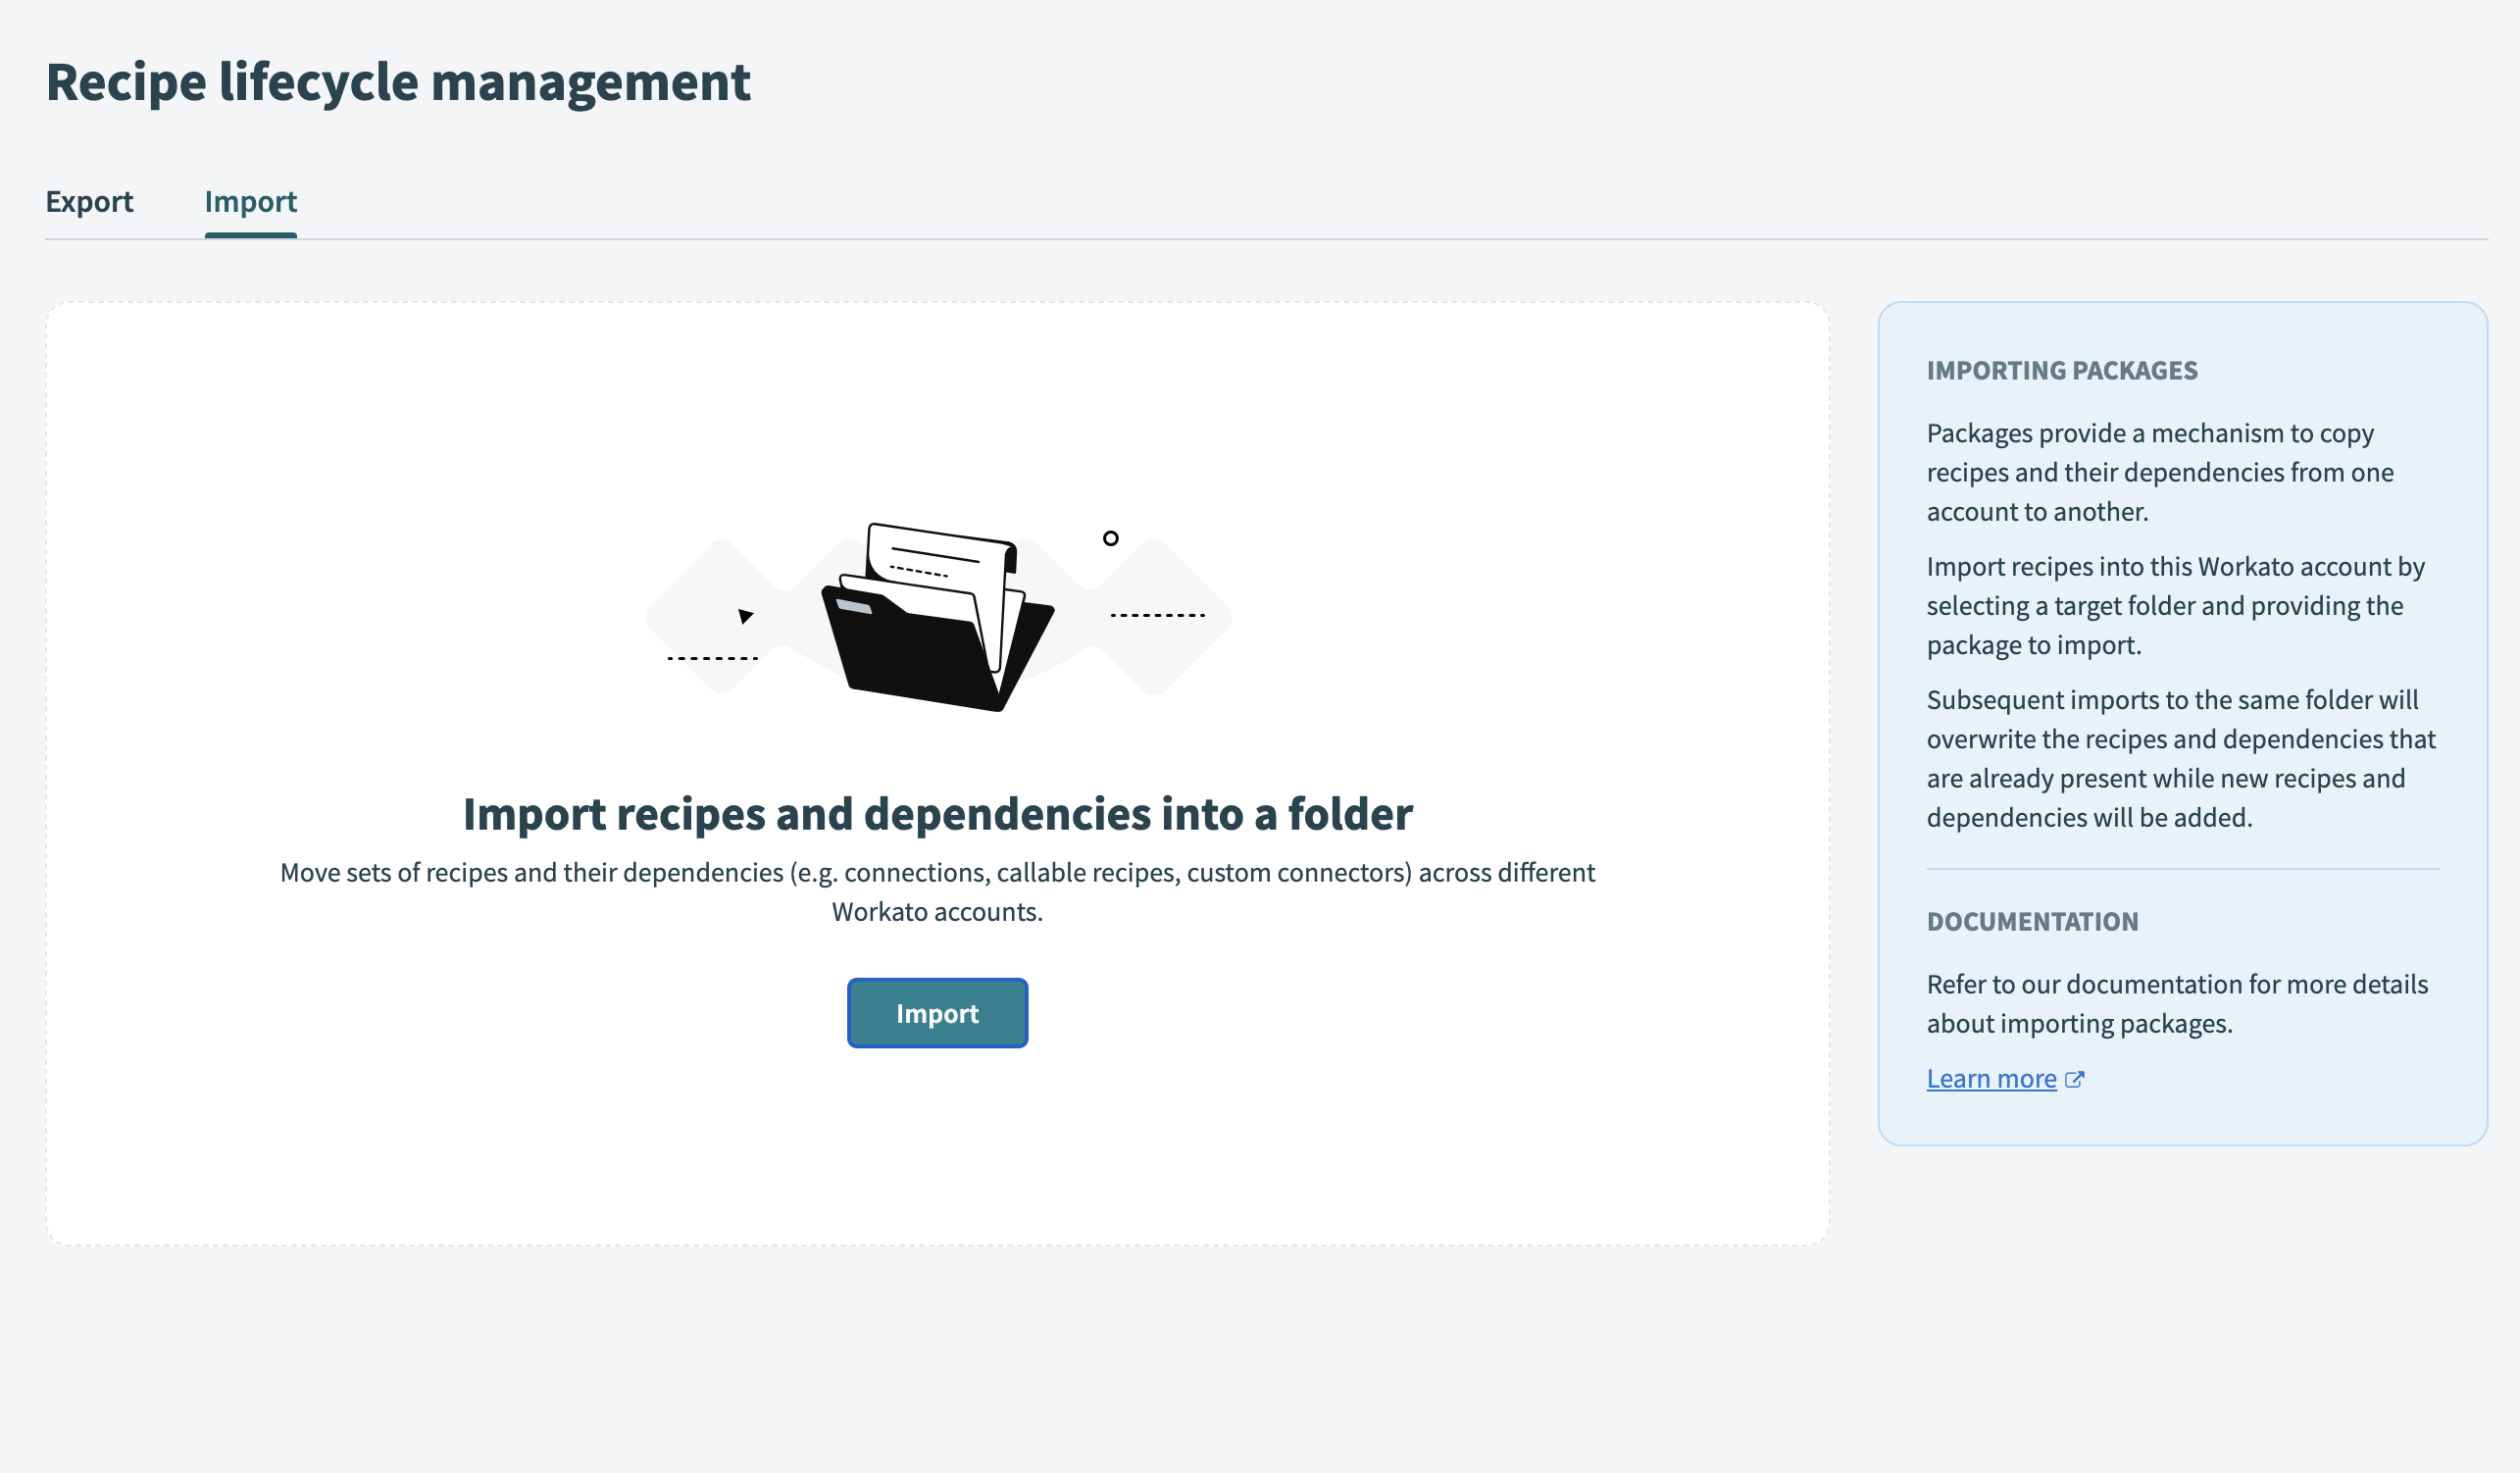Click the heading Import recipes and dependencies into a folder
Image resolution: width=2520 pixels, height=1473 pixels.
(x=937, y=814)
